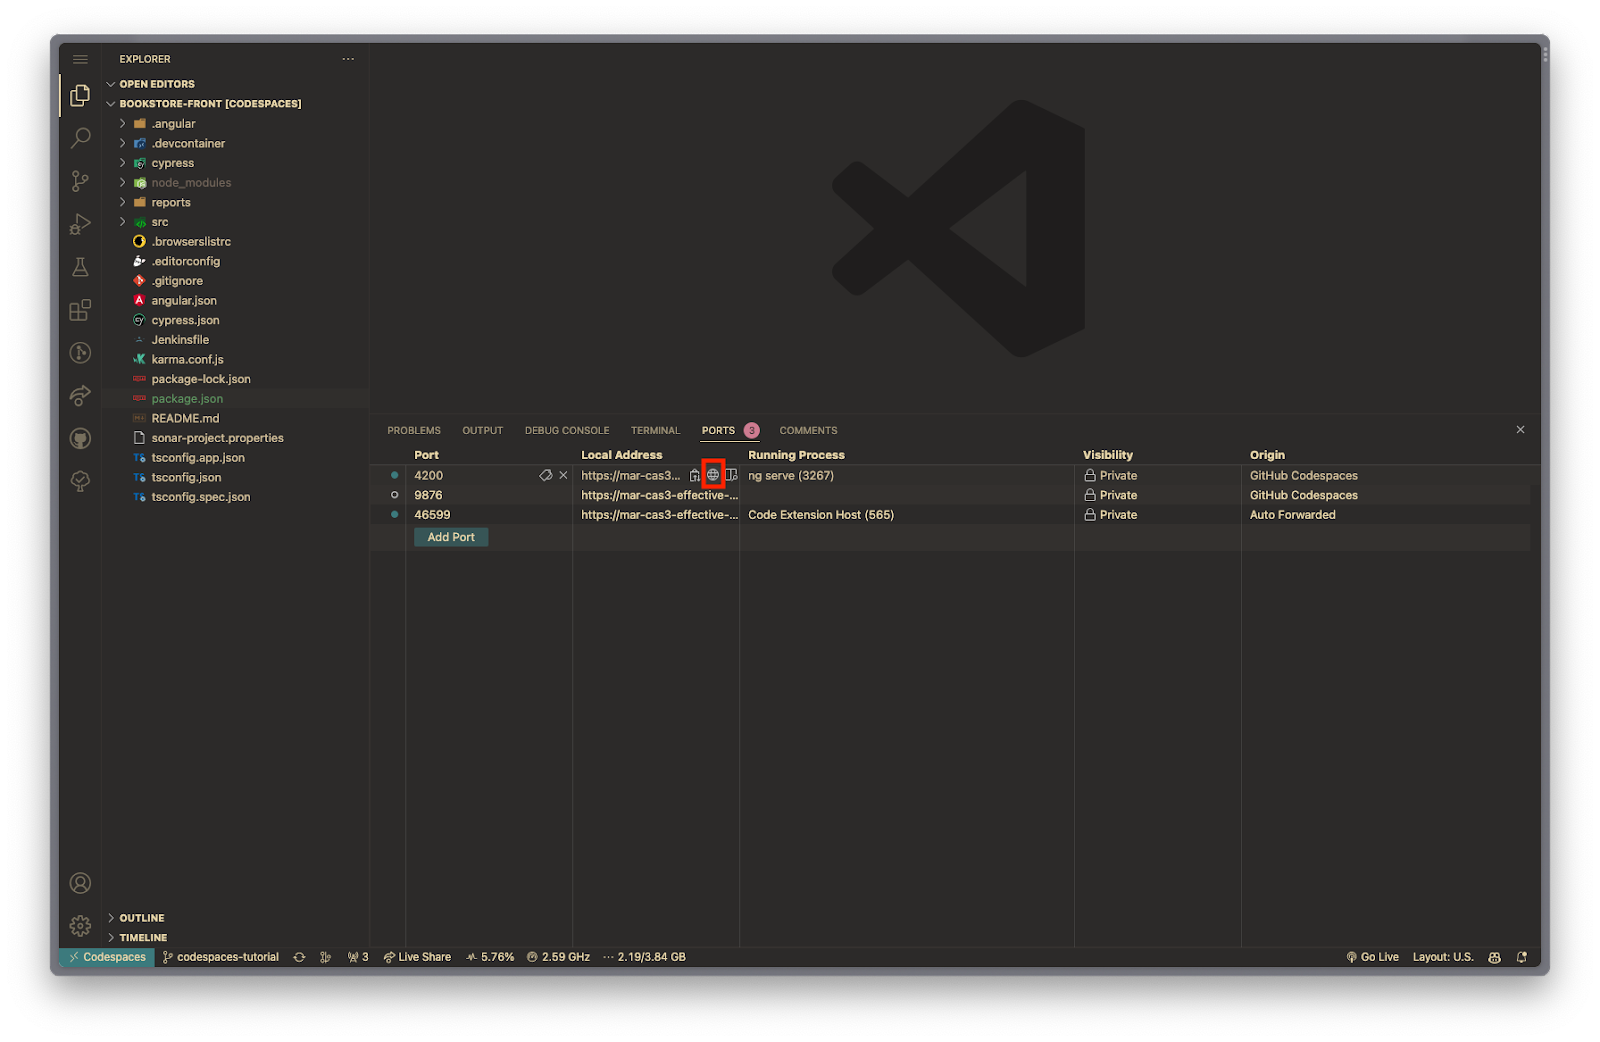This screenshot has width=1600, height=1042.
Task: Open karma.conf.js file
Action: 187,360
